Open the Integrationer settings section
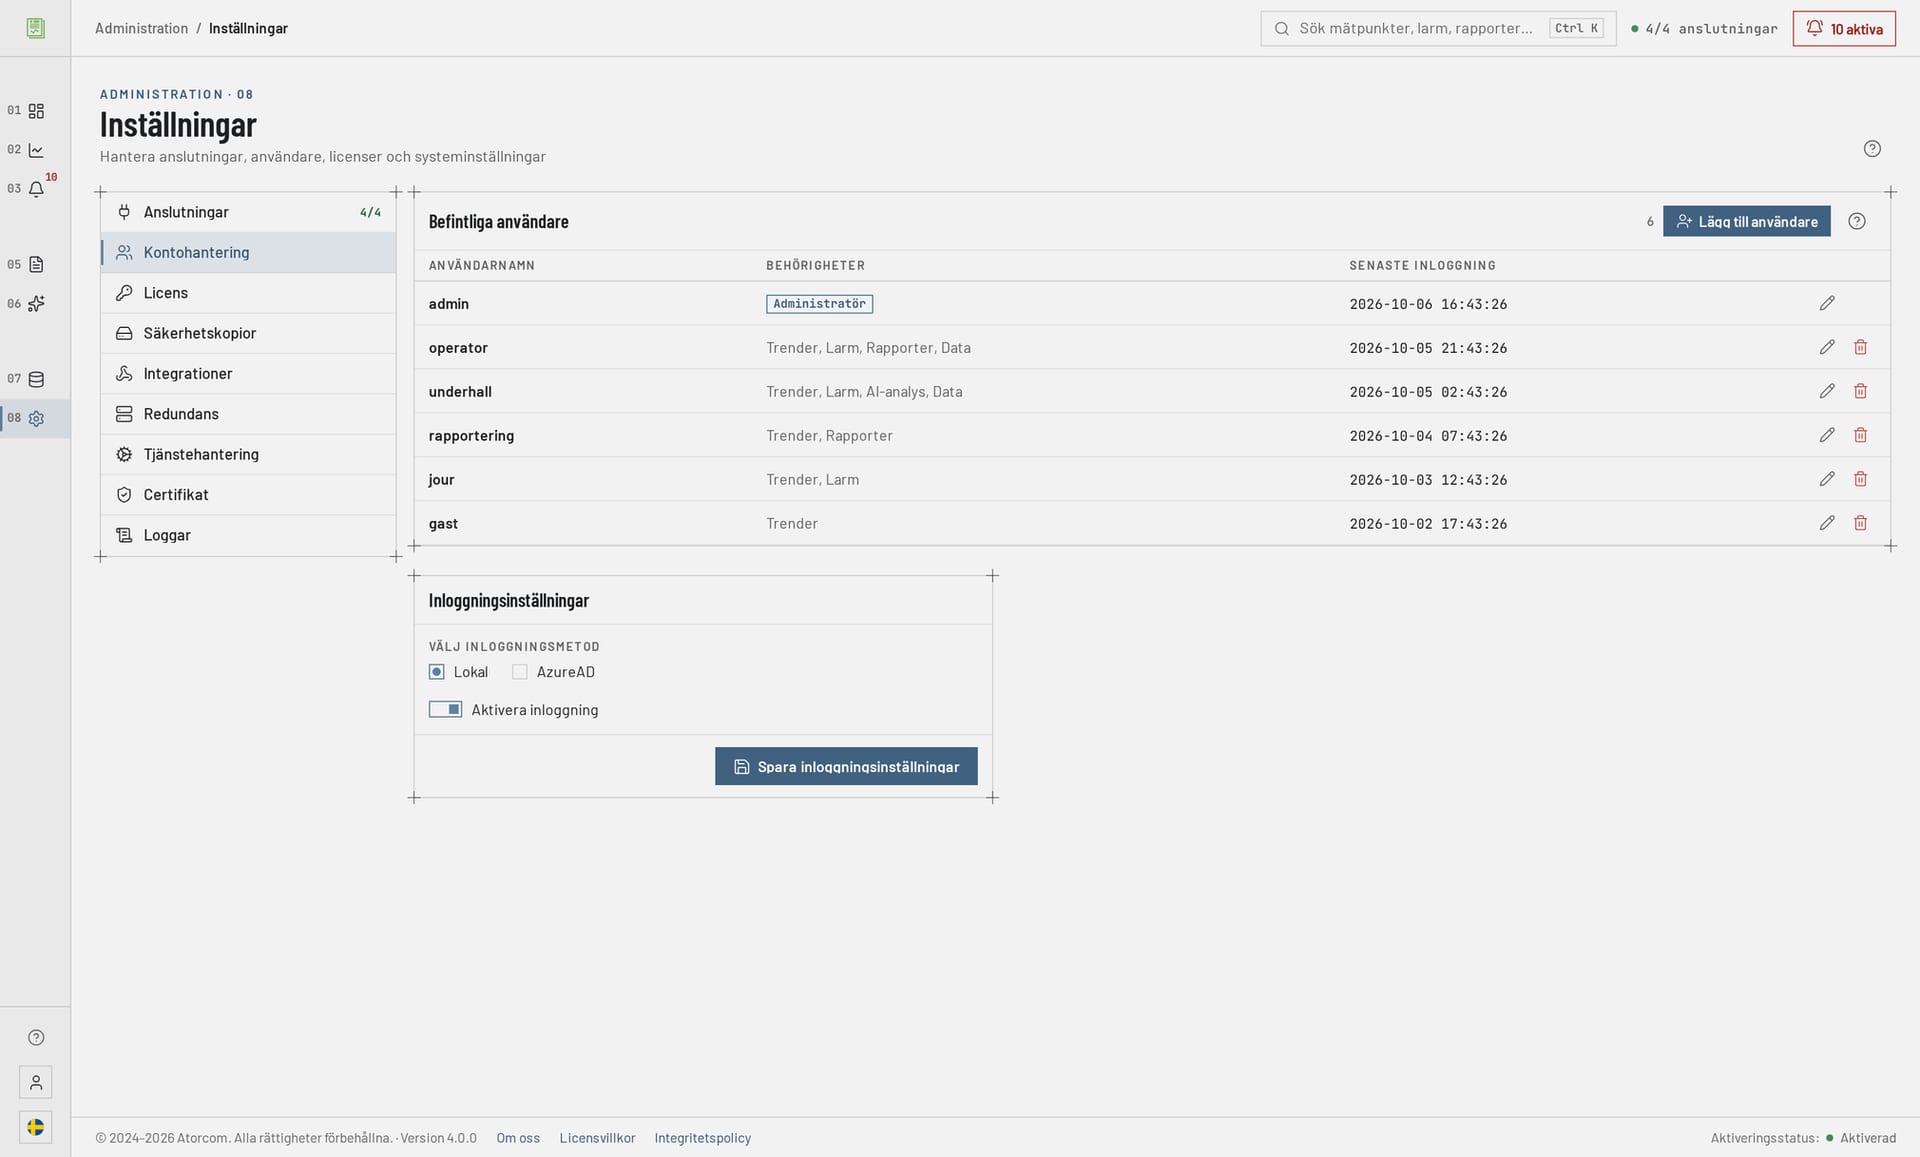 click(248, 374)
